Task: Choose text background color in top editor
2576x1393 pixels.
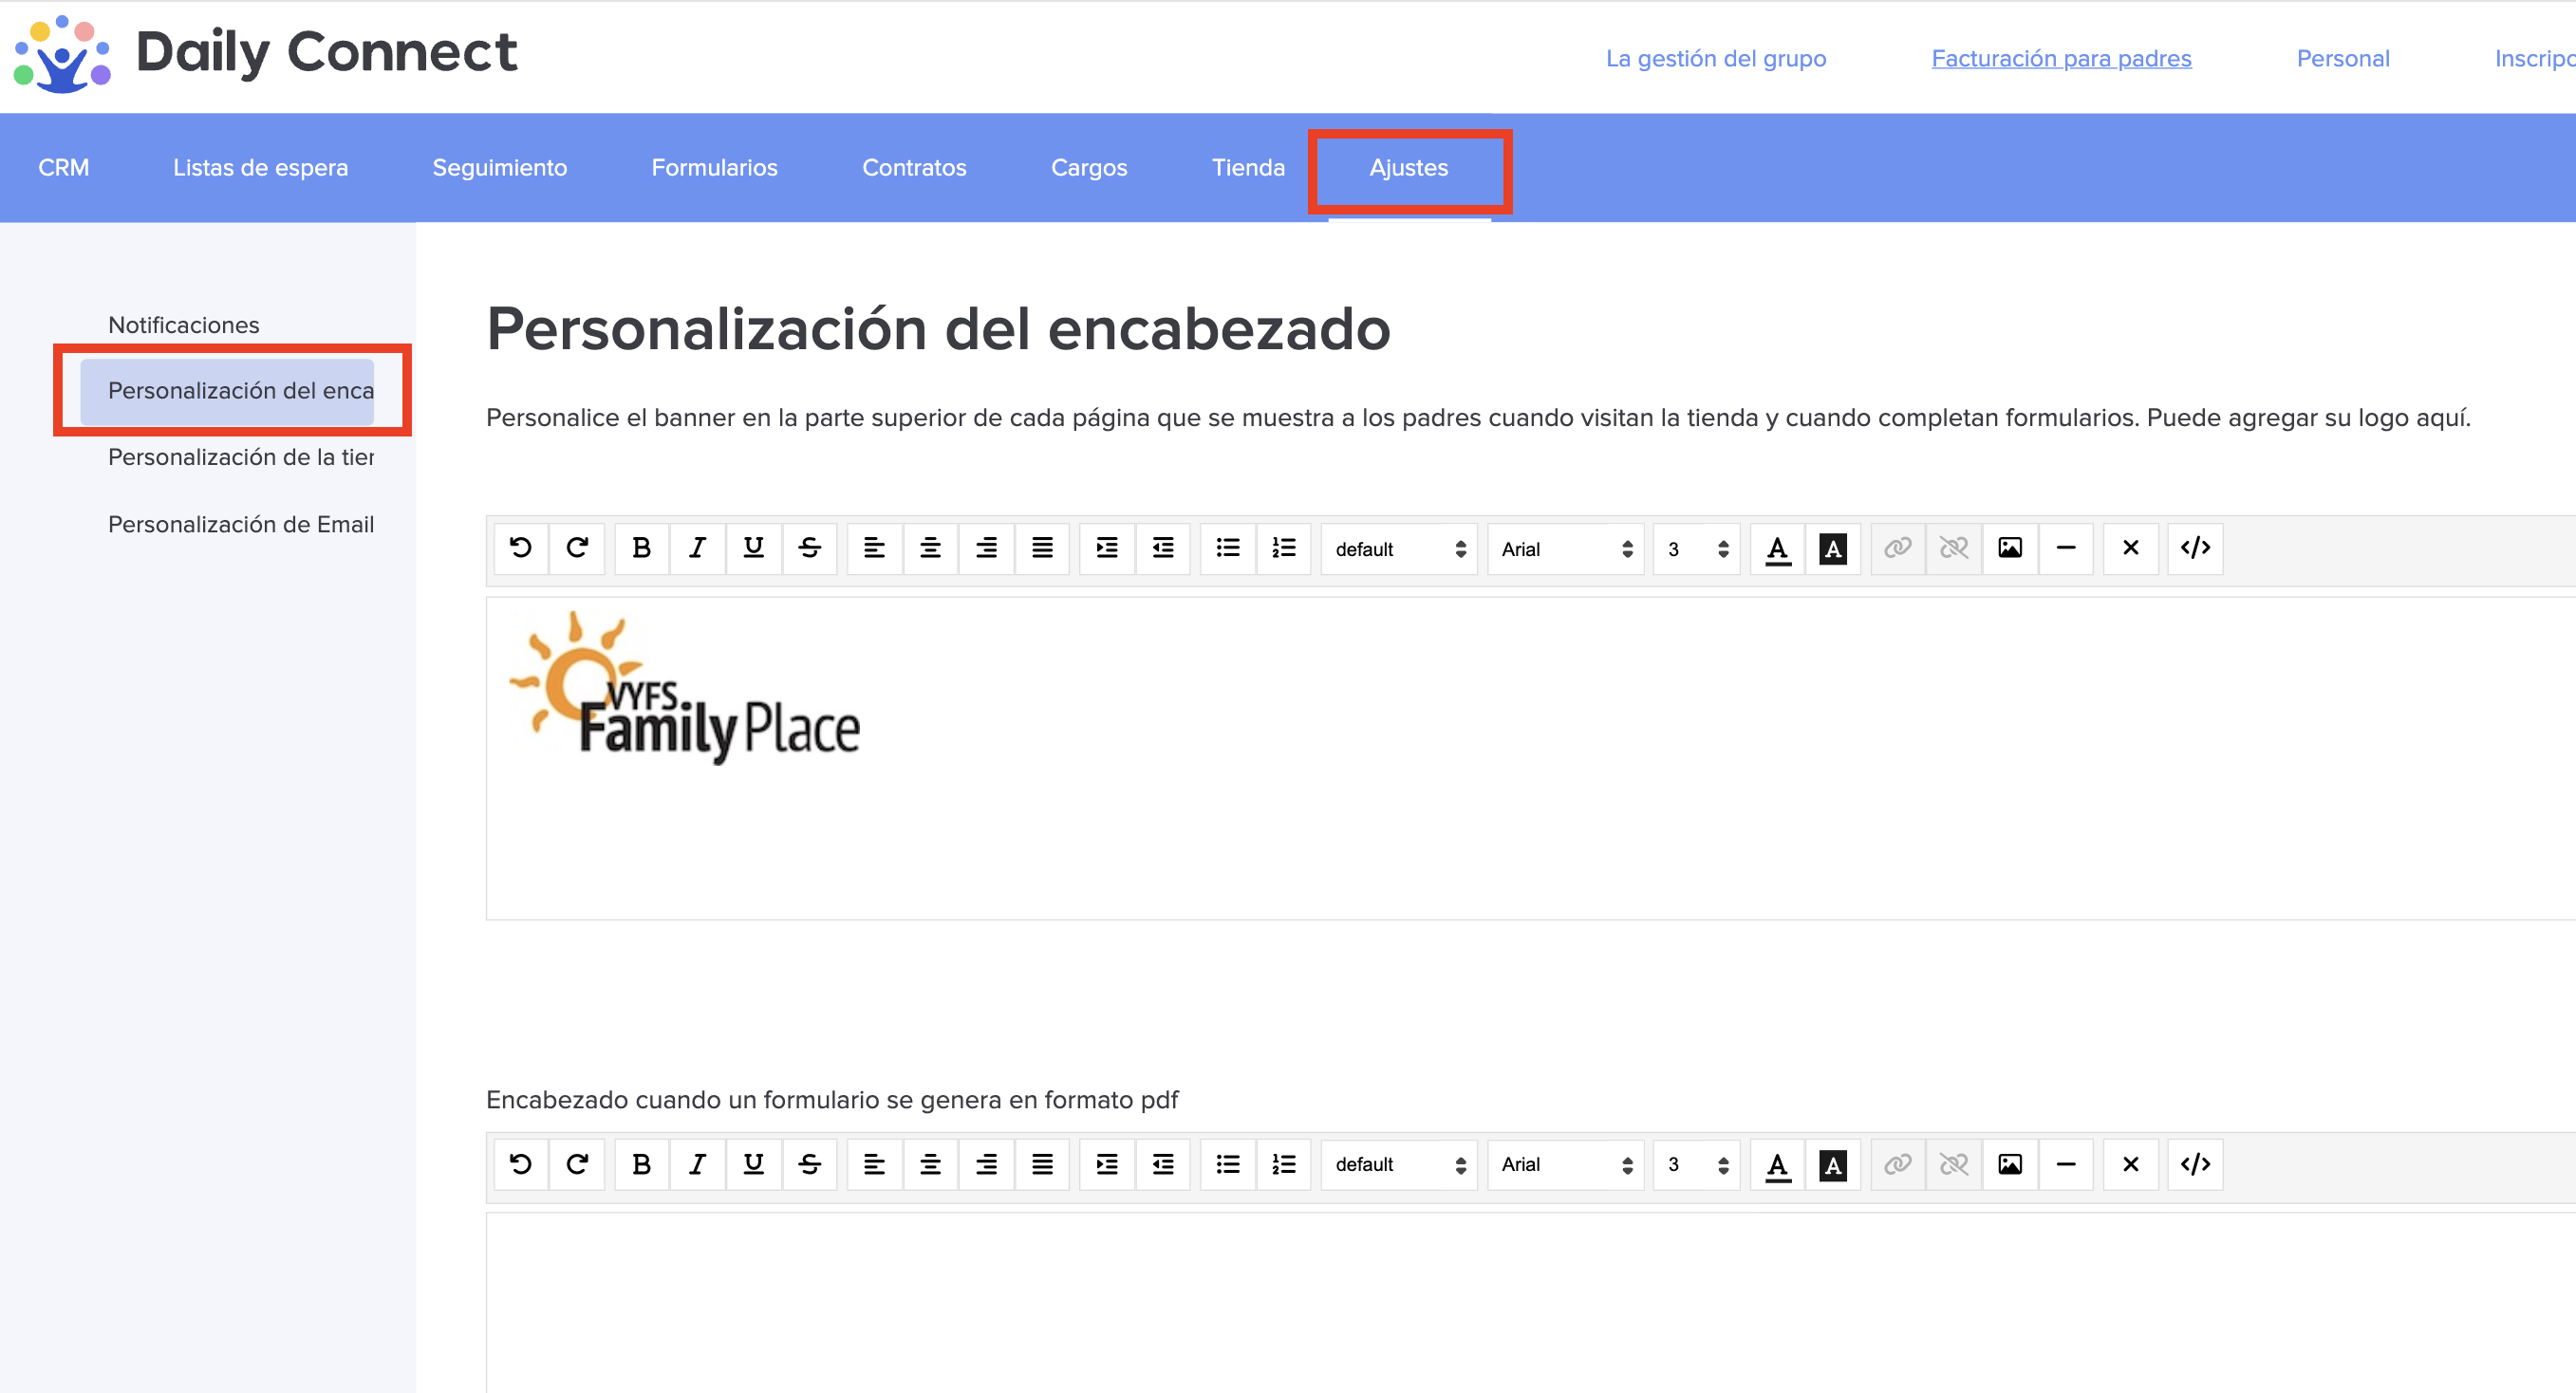Action: point(1832,548)
